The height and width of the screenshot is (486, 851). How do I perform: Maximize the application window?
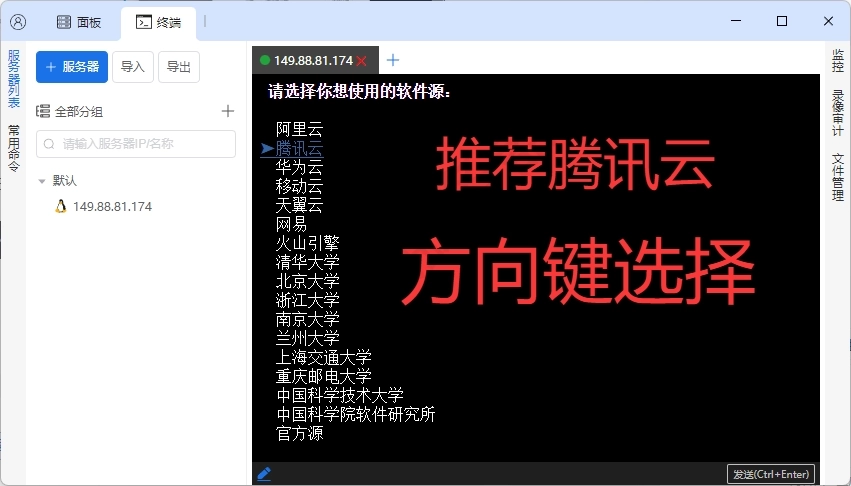point(782,21)
